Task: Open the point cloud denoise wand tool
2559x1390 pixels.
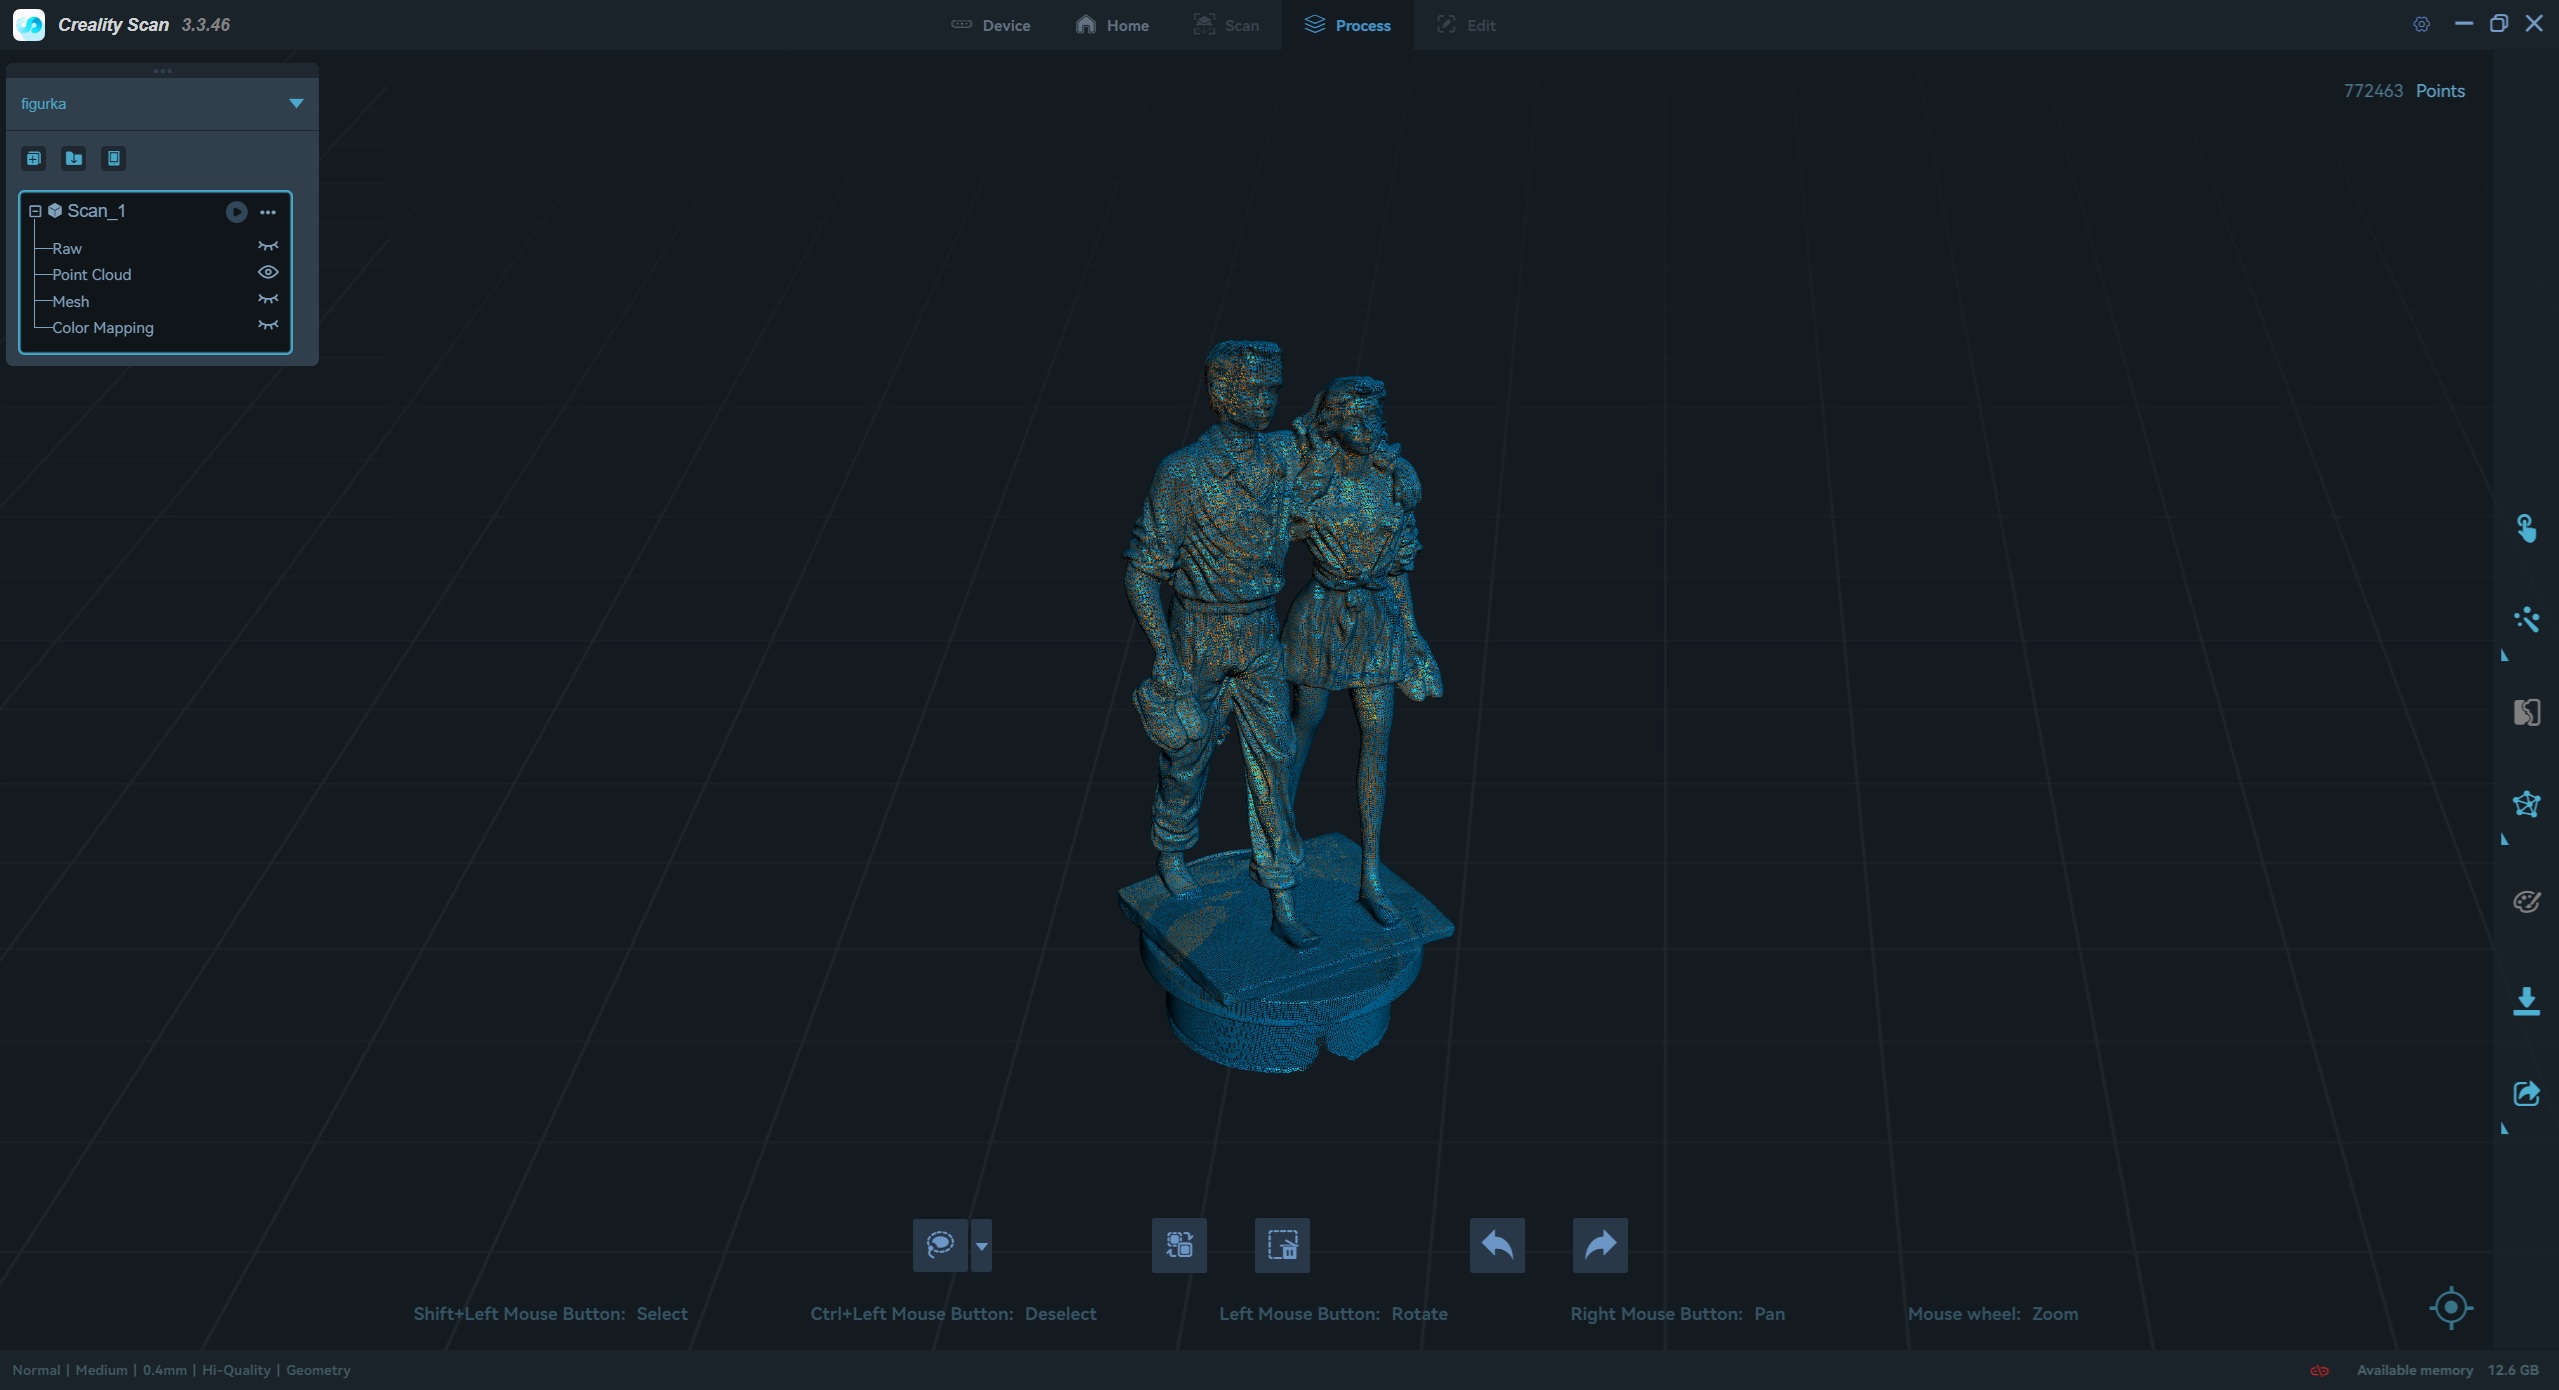Action: tap(2526, 620)
